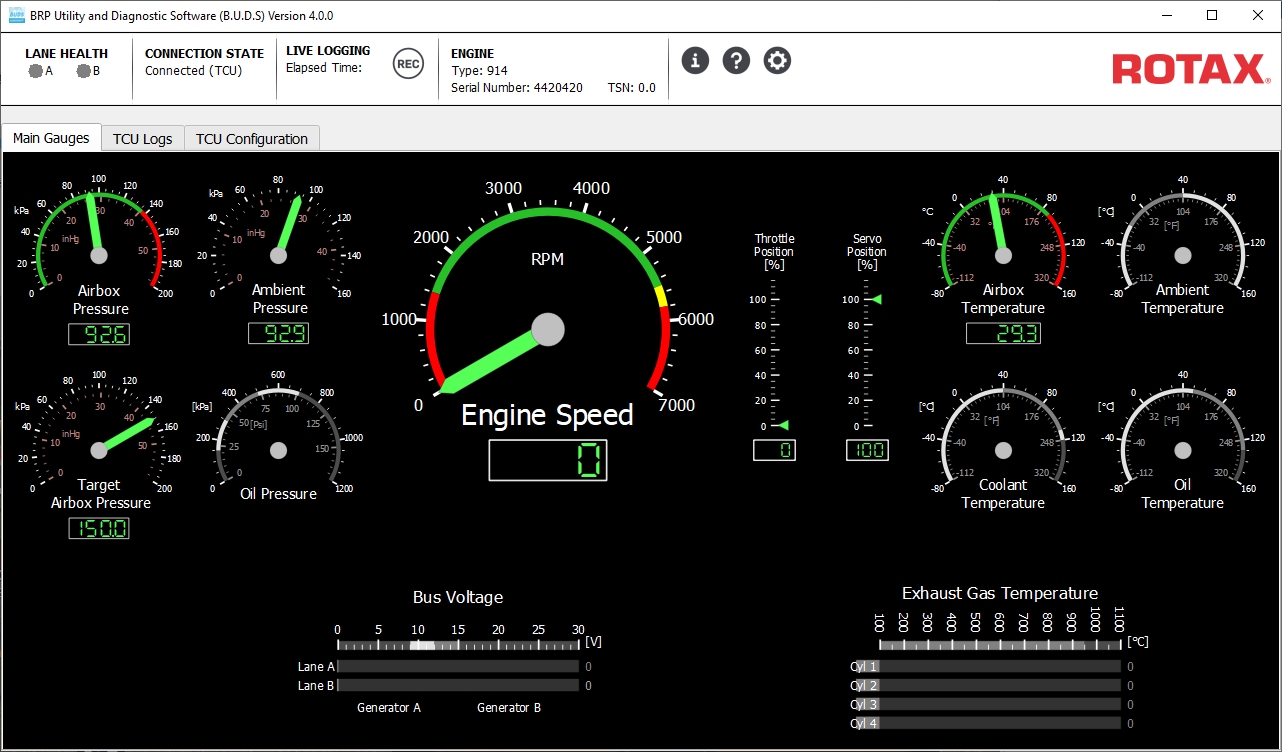Open the TCU Configuration tab
The width and height of the screenshot is (1282, 752).
251,139
